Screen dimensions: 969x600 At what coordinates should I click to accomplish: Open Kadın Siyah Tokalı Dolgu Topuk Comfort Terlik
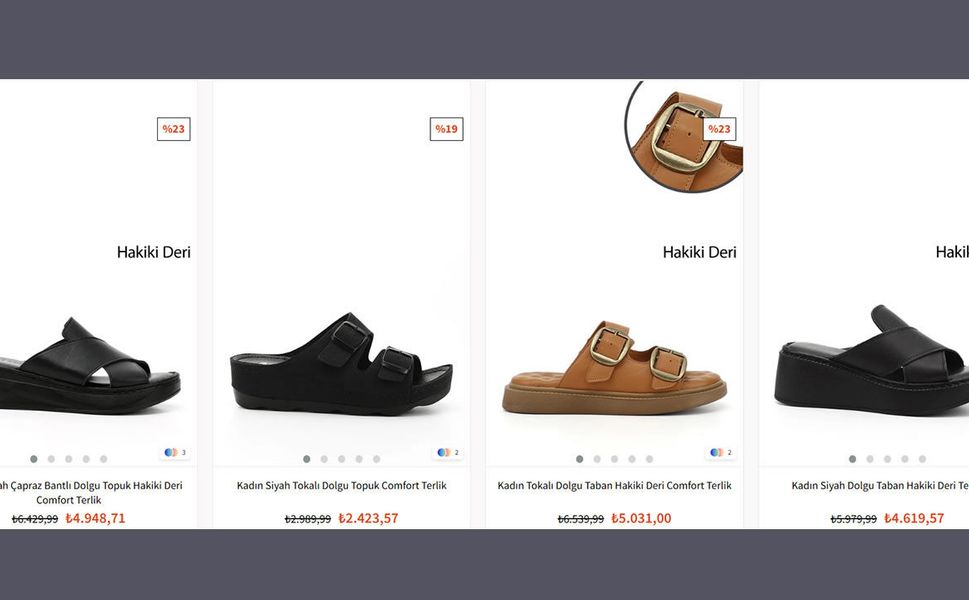[341, 486]
